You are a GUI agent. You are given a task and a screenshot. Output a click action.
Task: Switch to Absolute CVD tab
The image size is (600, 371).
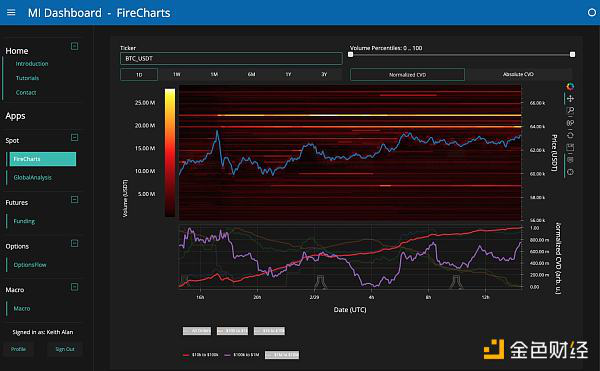[518, 74]
